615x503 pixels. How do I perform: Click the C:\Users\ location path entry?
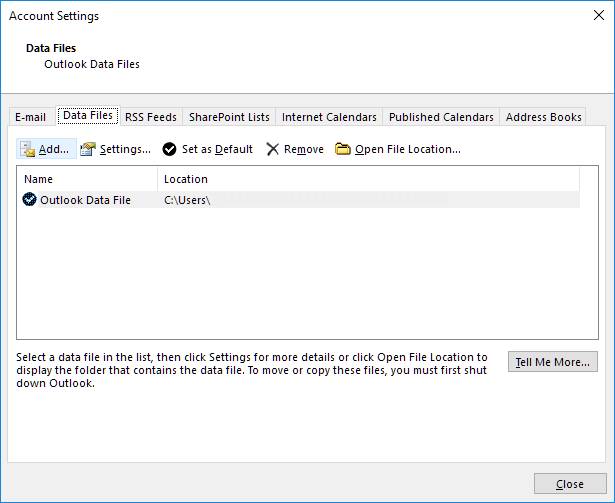[188, 200]
